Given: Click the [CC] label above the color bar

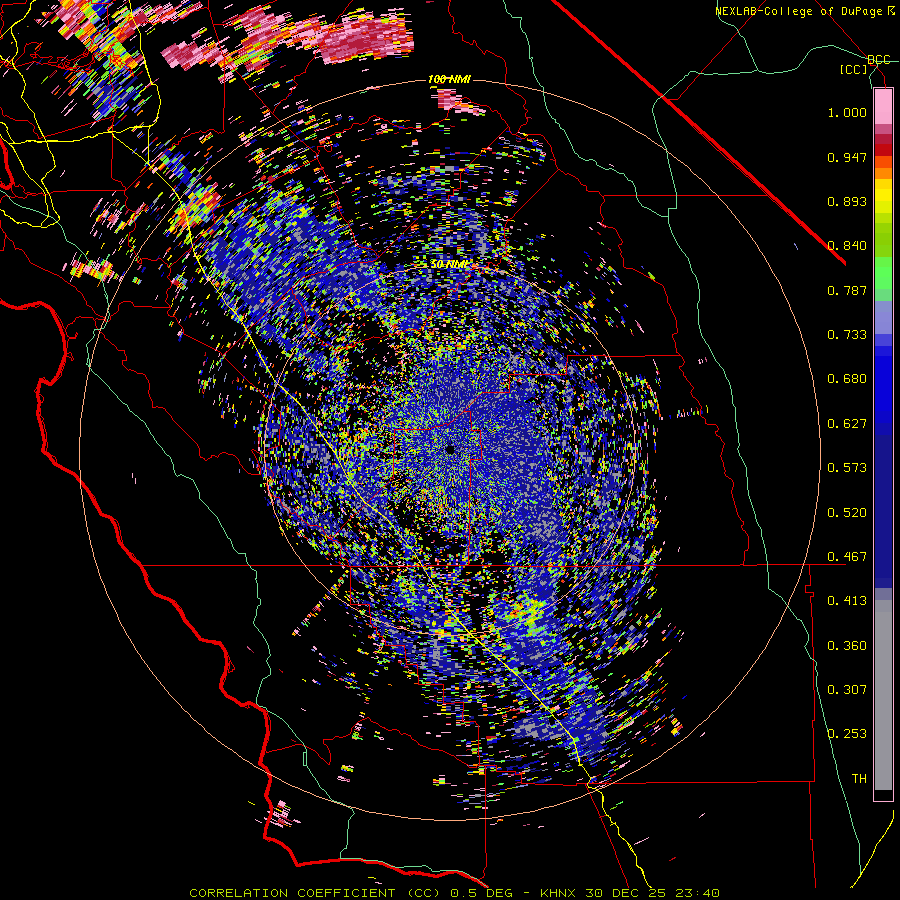Looking at the screenshot, I should 854,69.
